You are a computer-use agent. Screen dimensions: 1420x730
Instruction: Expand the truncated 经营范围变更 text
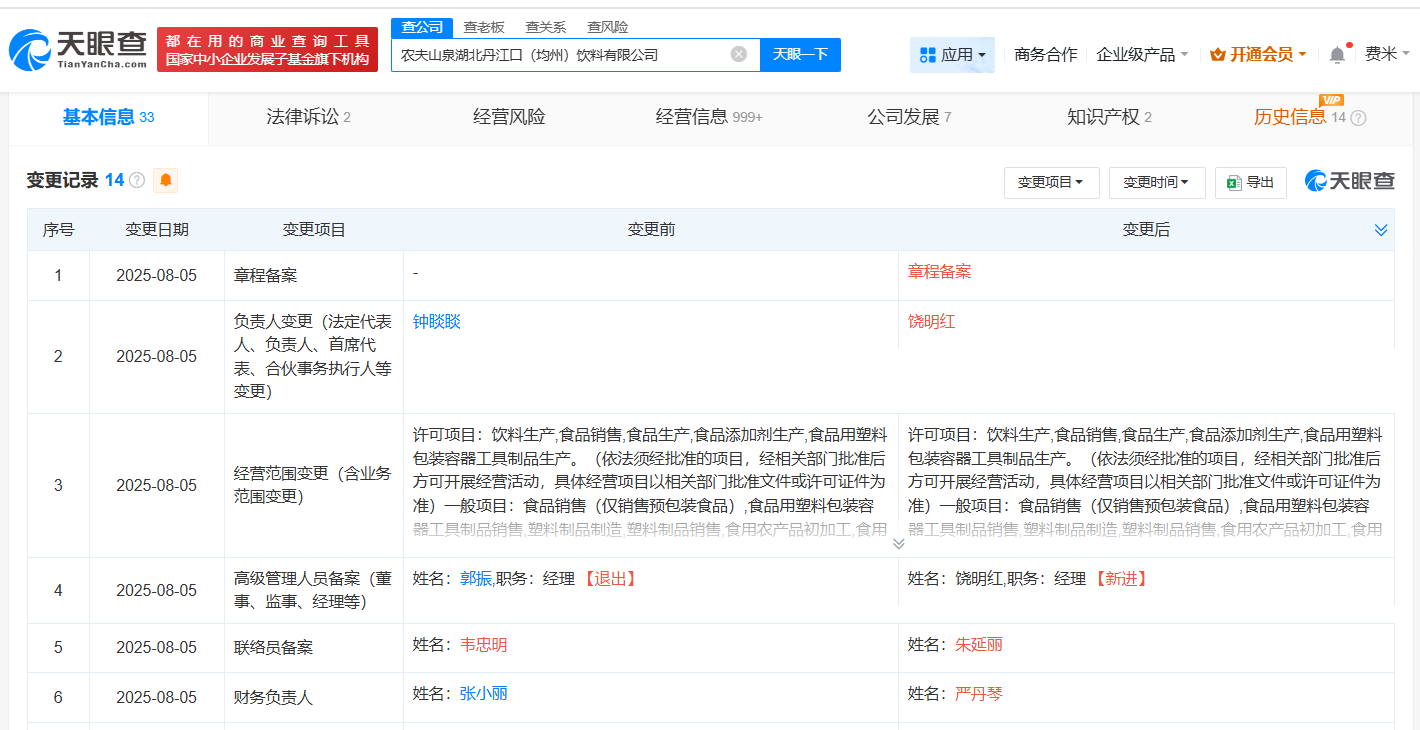(898, 543)
